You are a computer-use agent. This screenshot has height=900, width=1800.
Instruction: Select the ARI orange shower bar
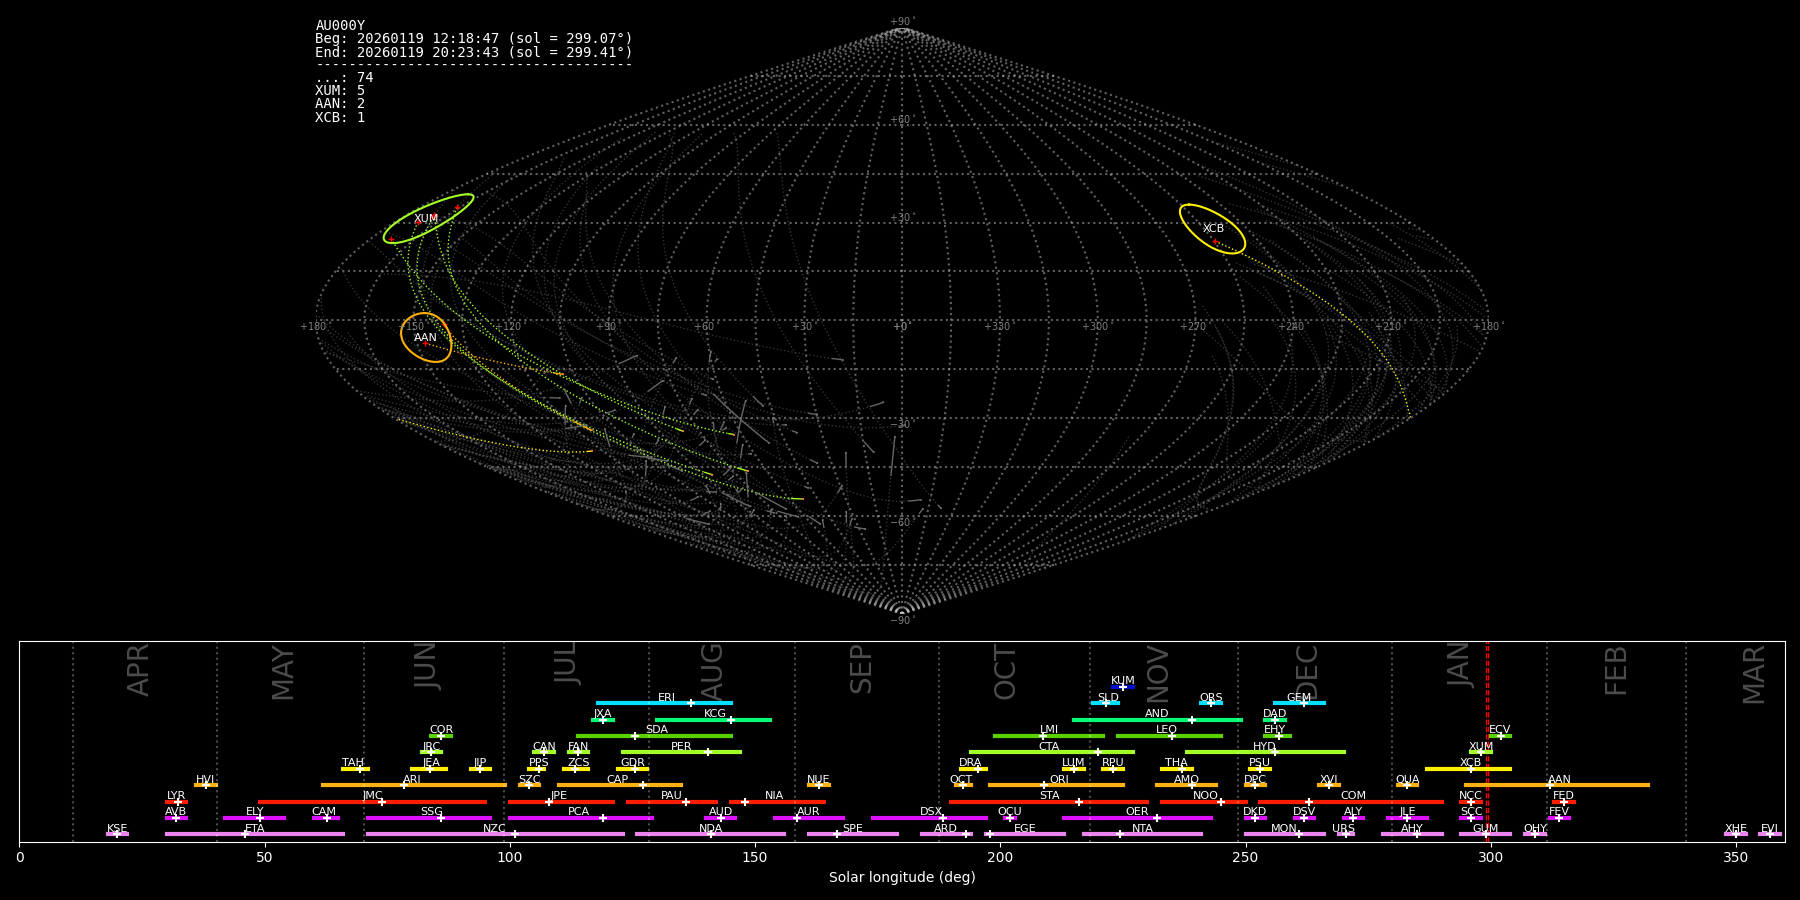414,785
